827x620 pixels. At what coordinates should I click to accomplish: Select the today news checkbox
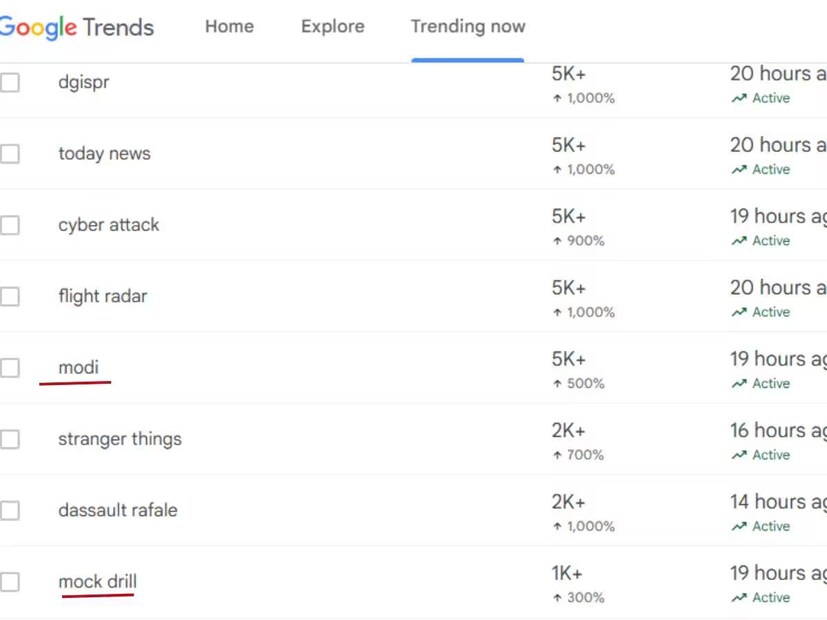coord(10,154)
